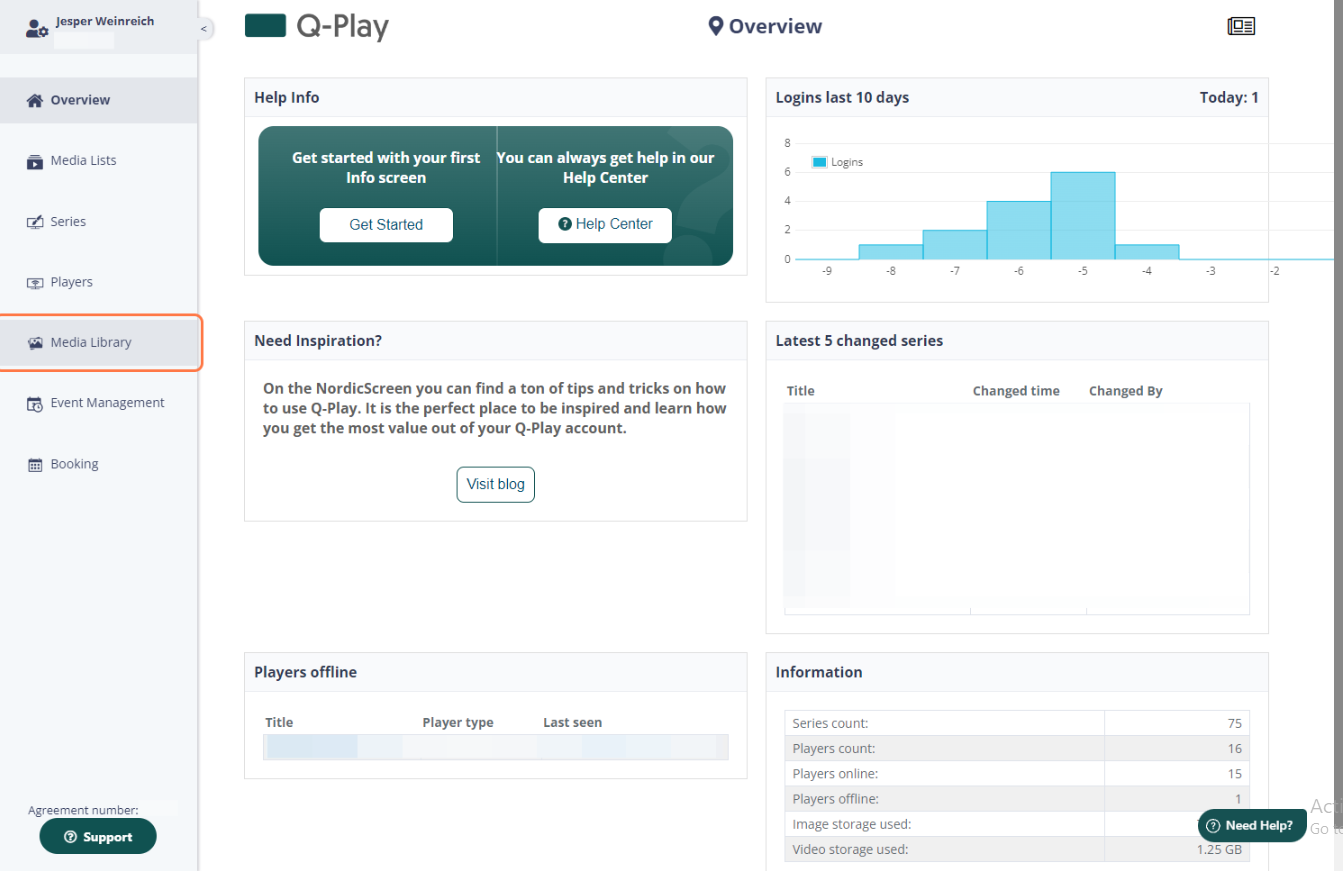Click the Get Started button
This screenshot has height=871, width=1343.
coord(386,225)
